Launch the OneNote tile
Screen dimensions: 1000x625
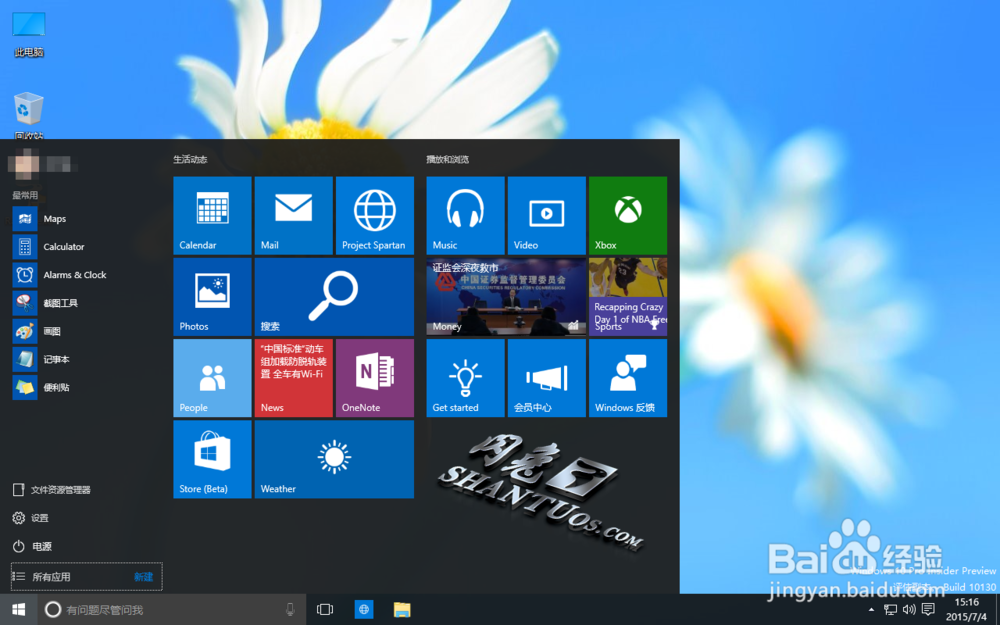[374, 378]
